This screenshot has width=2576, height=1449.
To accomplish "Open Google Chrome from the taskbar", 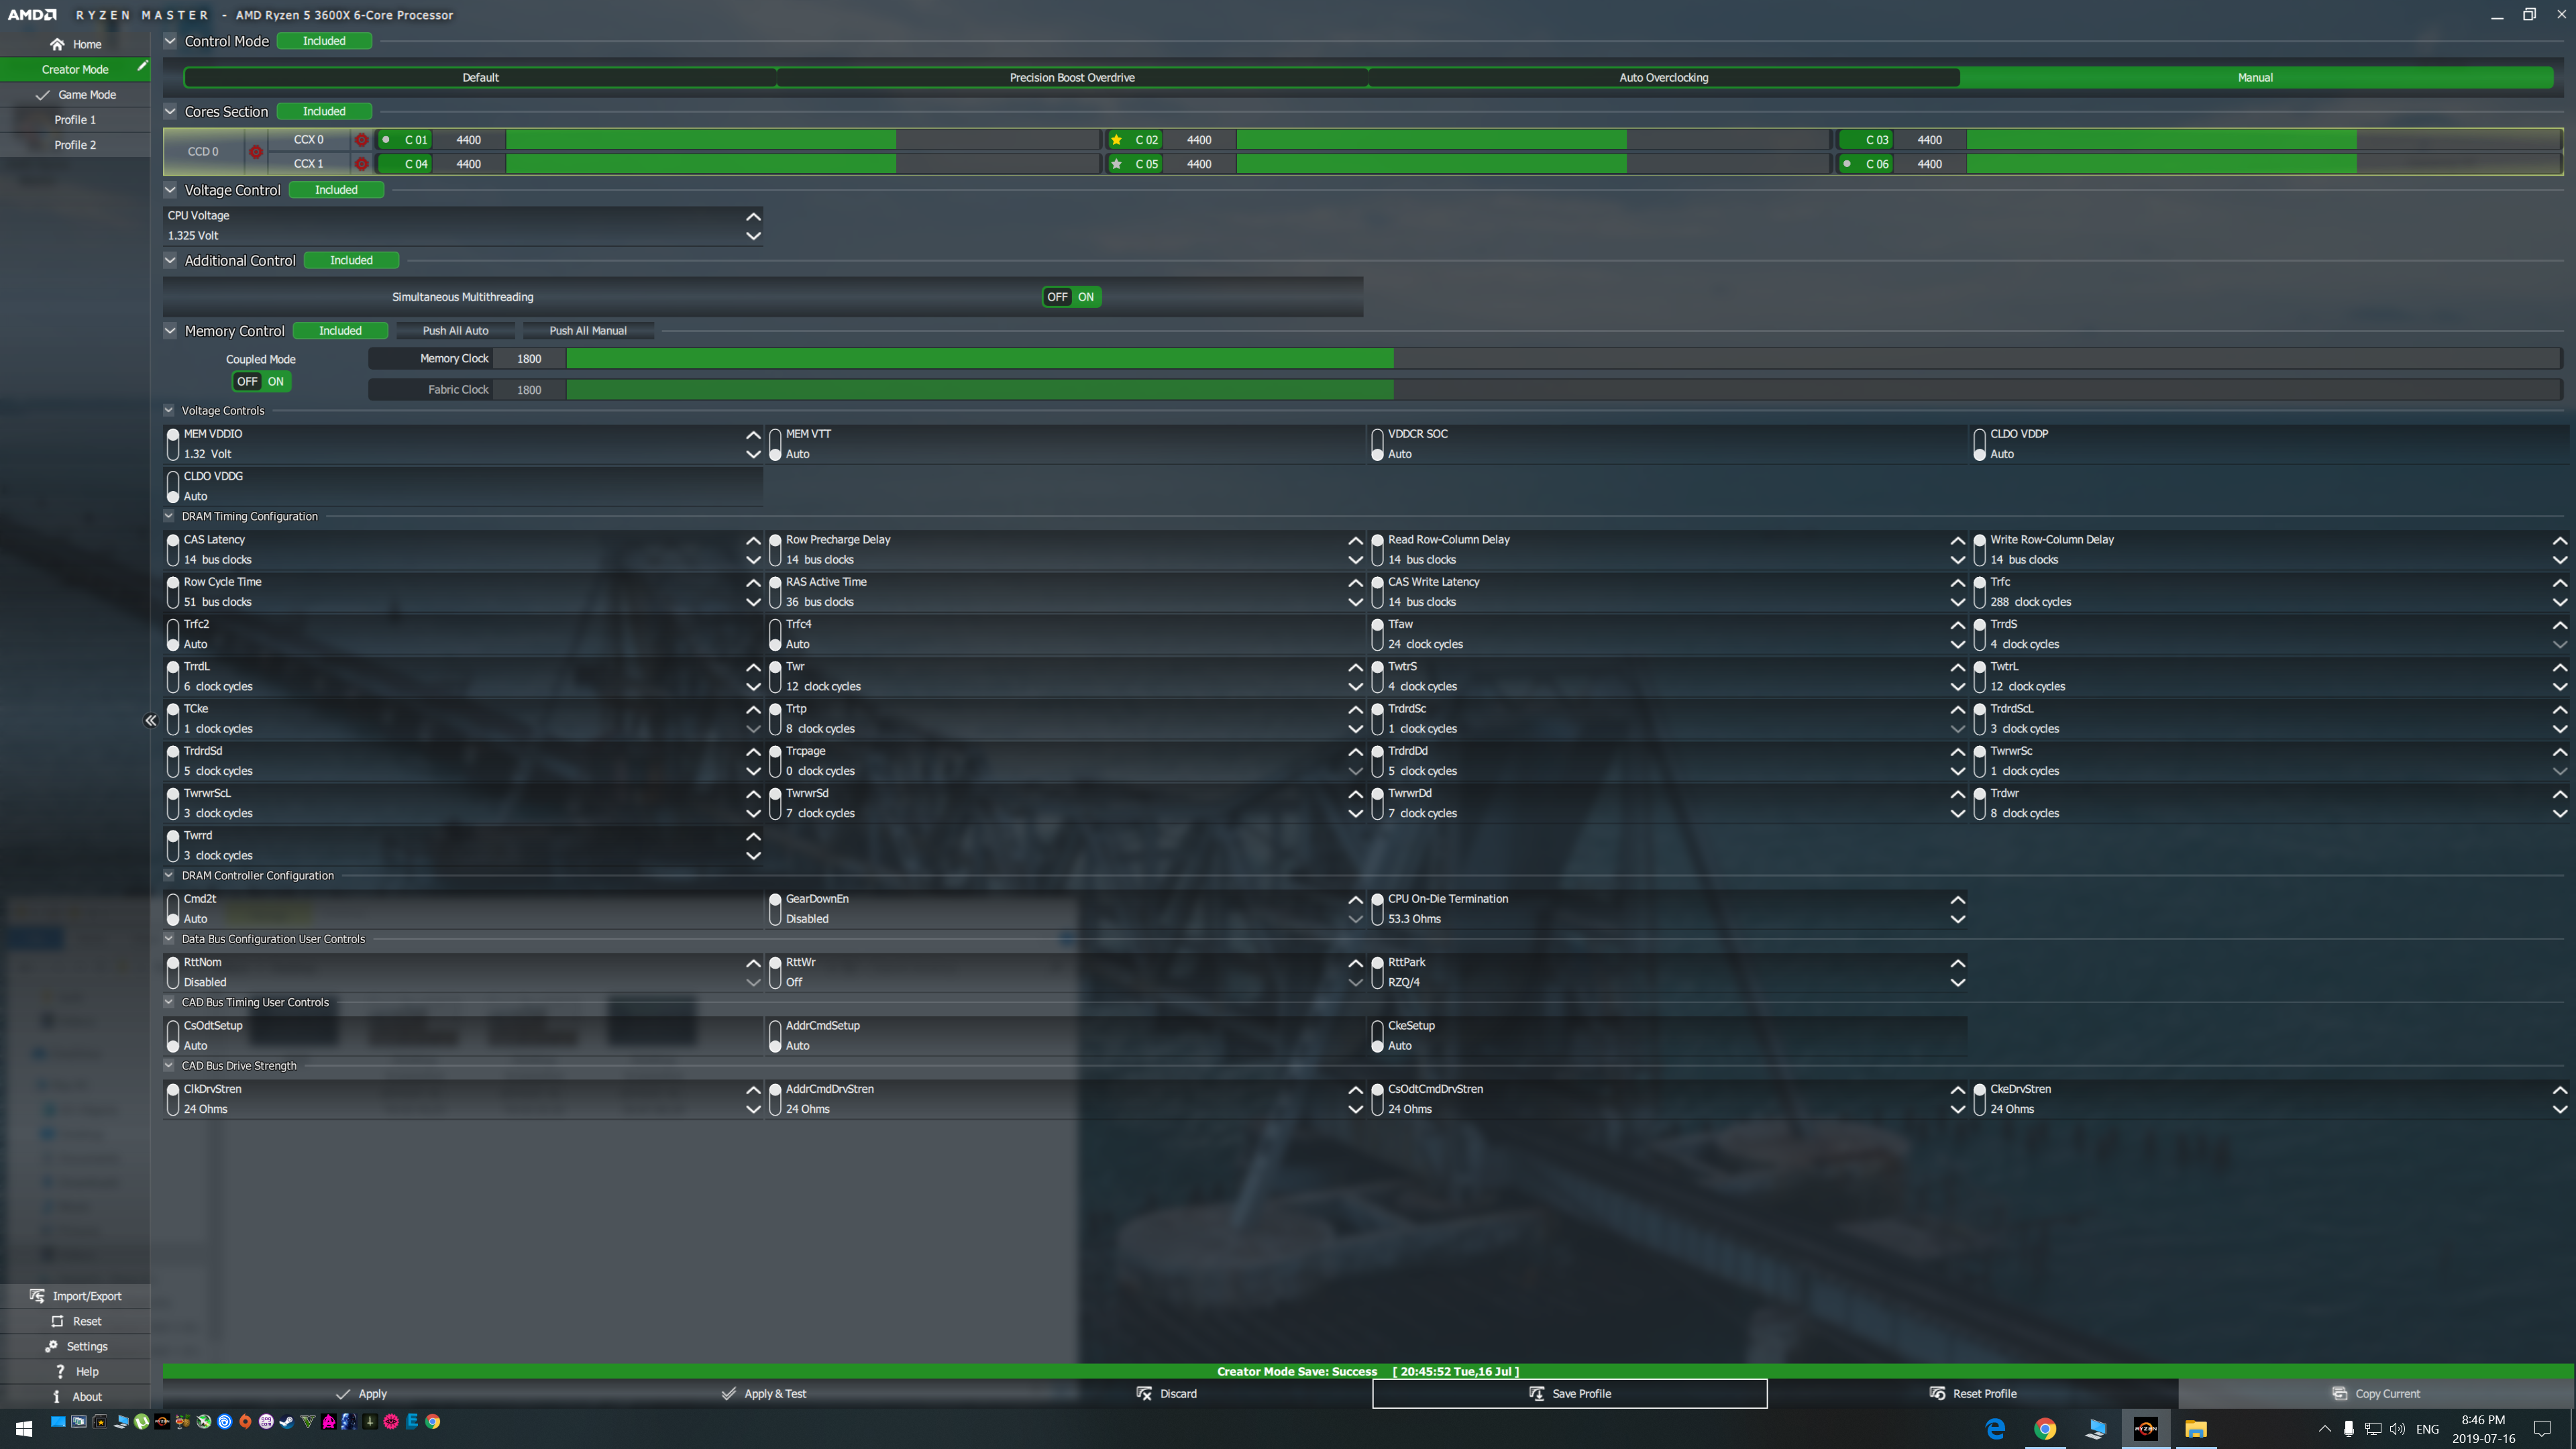I will point(2045,1428).
